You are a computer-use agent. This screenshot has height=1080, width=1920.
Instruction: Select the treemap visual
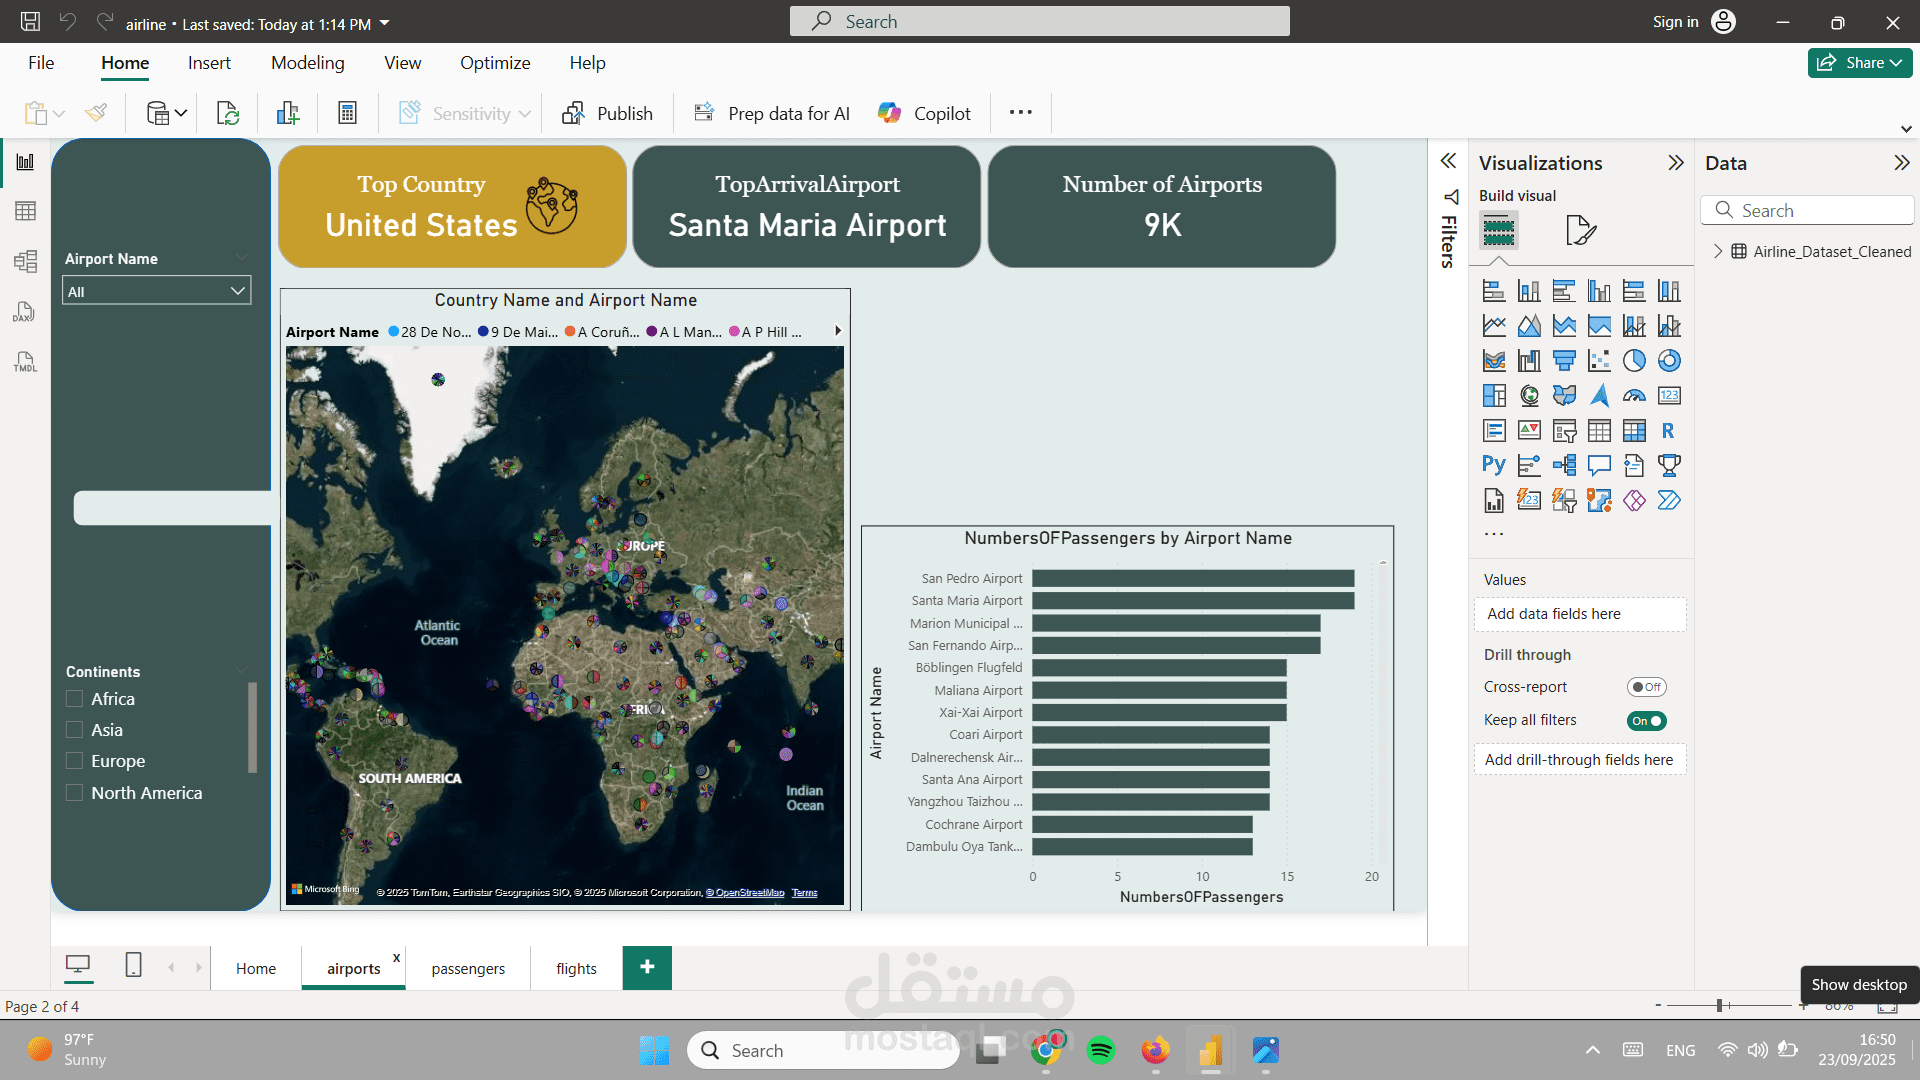point(1494,395)
